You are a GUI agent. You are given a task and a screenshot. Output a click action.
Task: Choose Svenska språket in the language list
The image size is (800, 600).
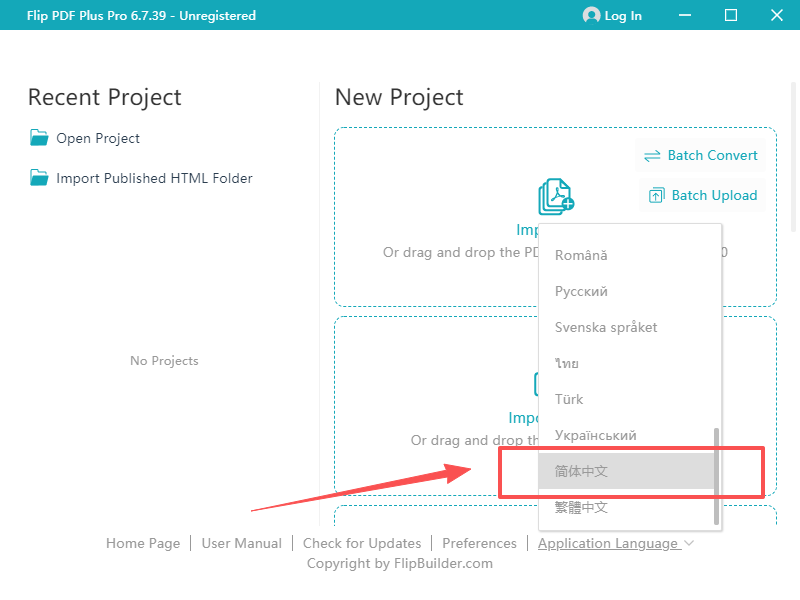click(x=606, y=327)
